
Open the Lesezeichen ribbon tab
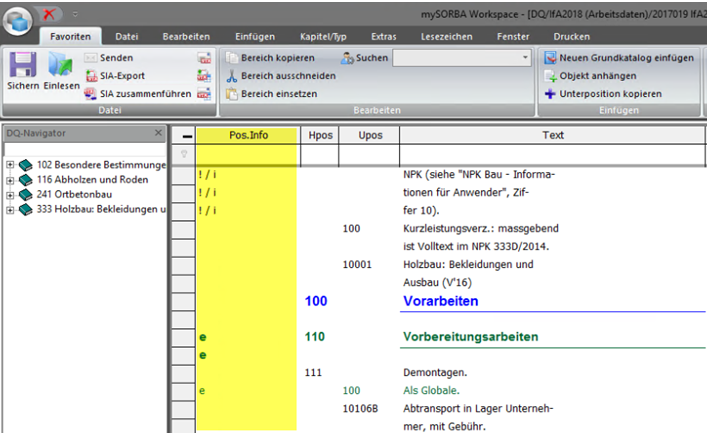pyautogui.click(x=446, y=37)
